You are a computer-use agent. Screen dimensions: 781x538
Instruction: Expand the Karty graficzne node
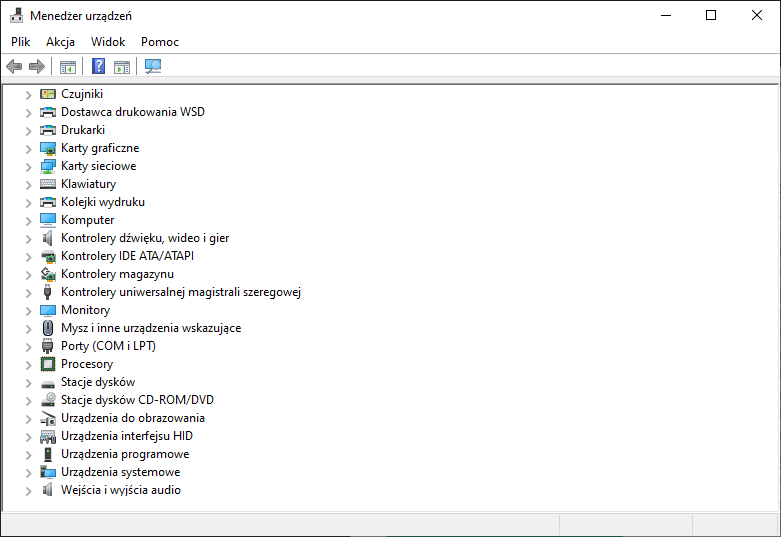[28, 148]
